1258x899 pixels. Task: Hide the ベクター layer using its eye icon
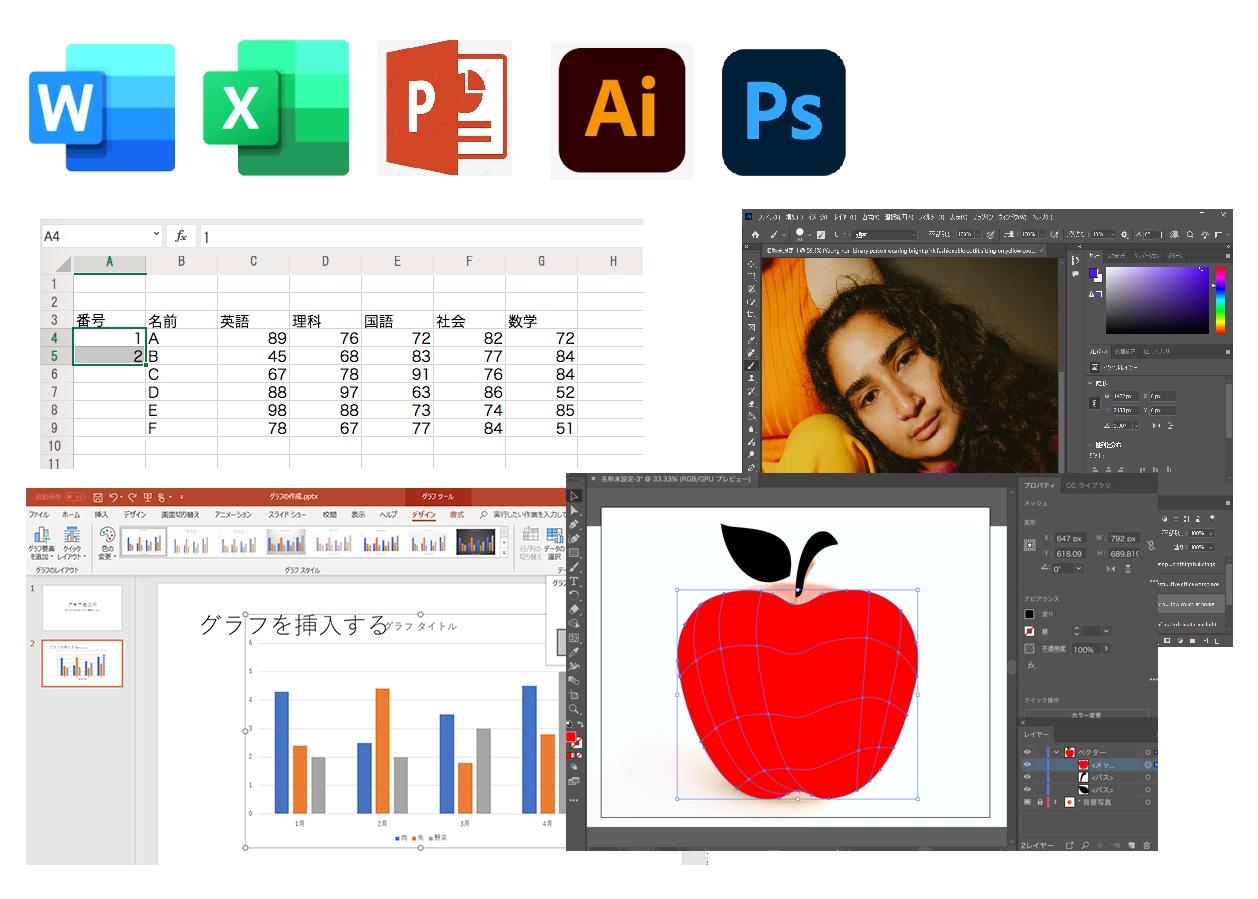1027,752
